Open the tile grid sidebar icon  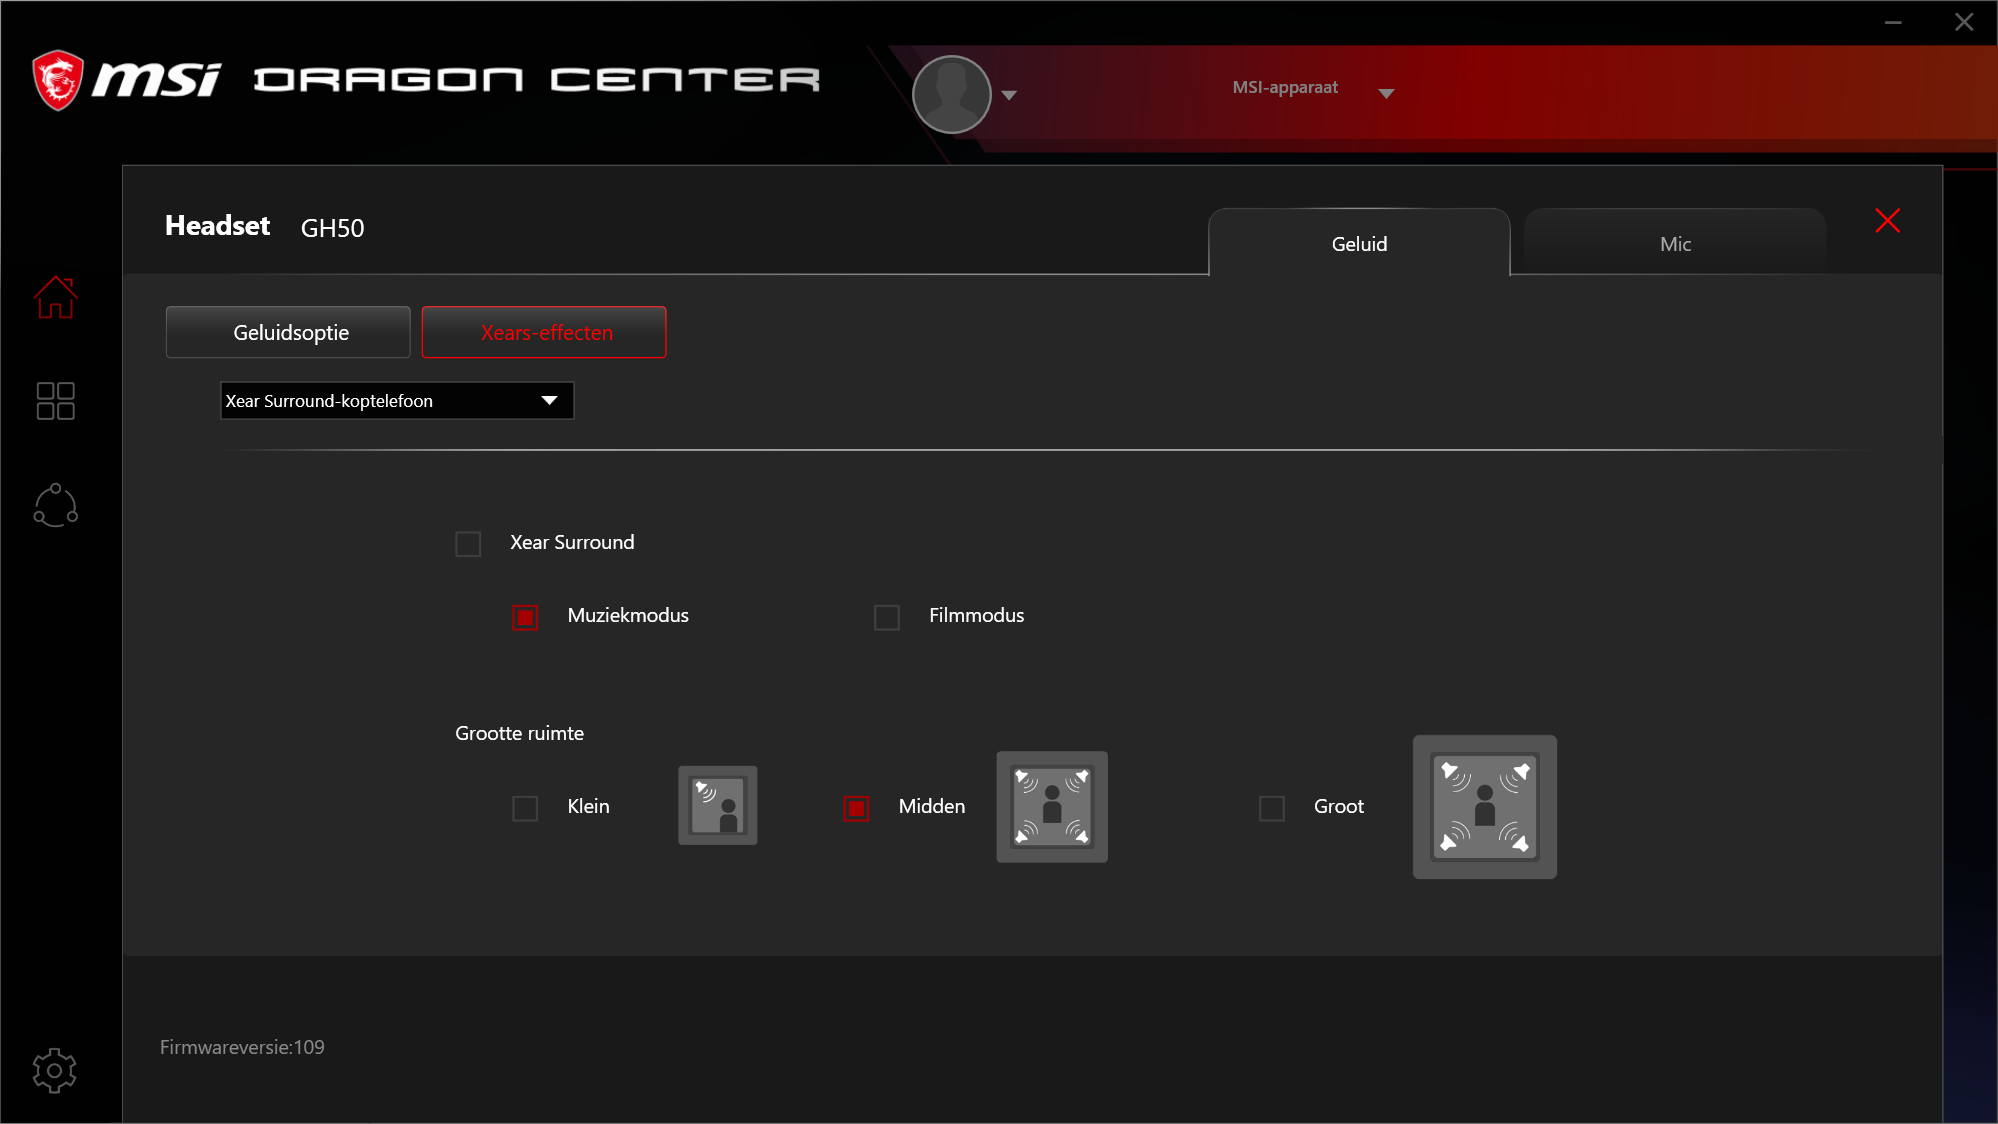55,401
